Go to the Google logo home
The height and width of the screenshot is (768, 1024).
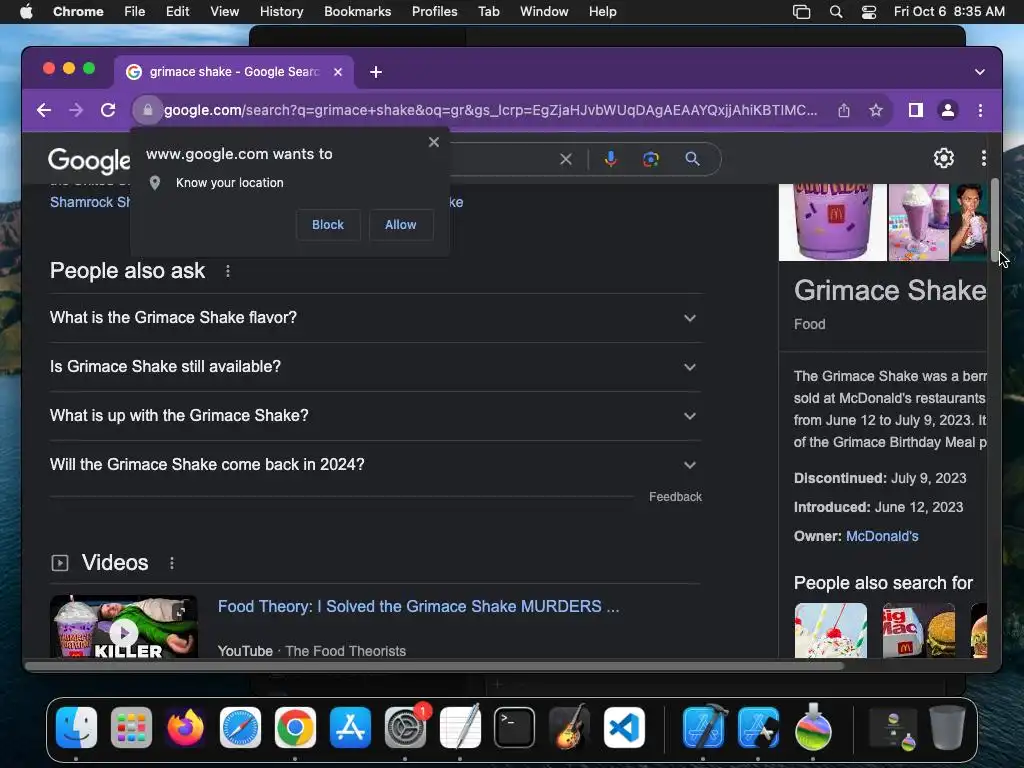click(89, 160)
